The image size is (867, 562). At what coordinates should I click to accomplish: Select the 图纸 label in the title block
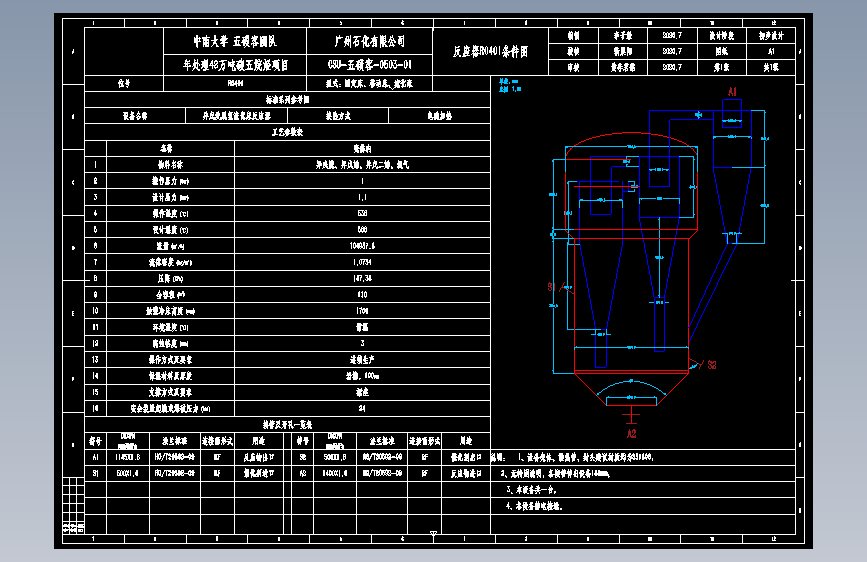(x=722, y=51)
